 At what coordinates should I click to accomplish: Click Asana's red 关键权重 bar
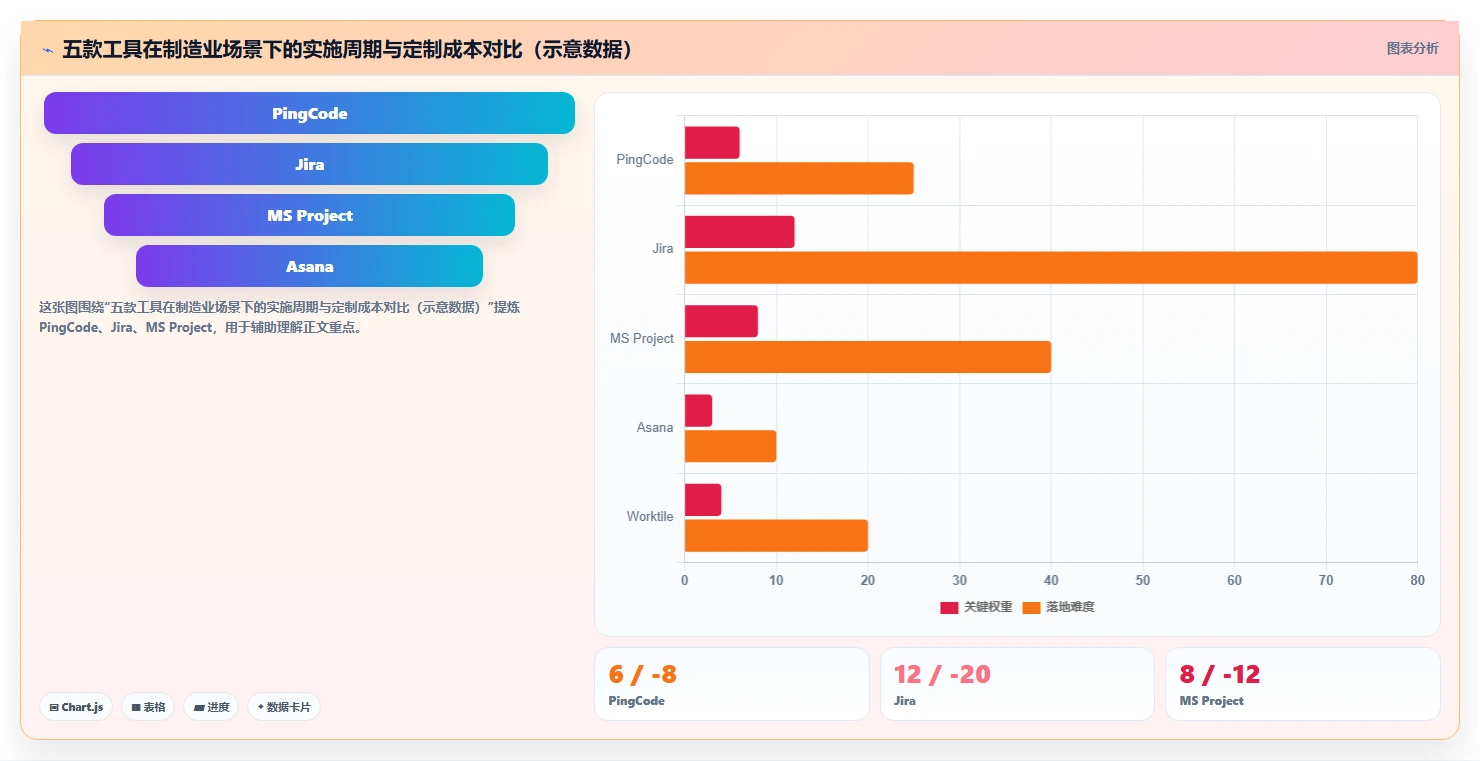point(698,411)
